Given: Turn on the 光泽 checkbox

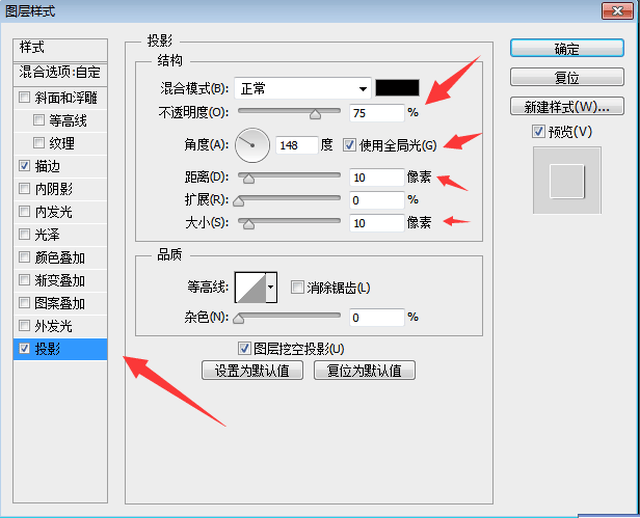Looking at the screenshot, I should coord(24,234).
